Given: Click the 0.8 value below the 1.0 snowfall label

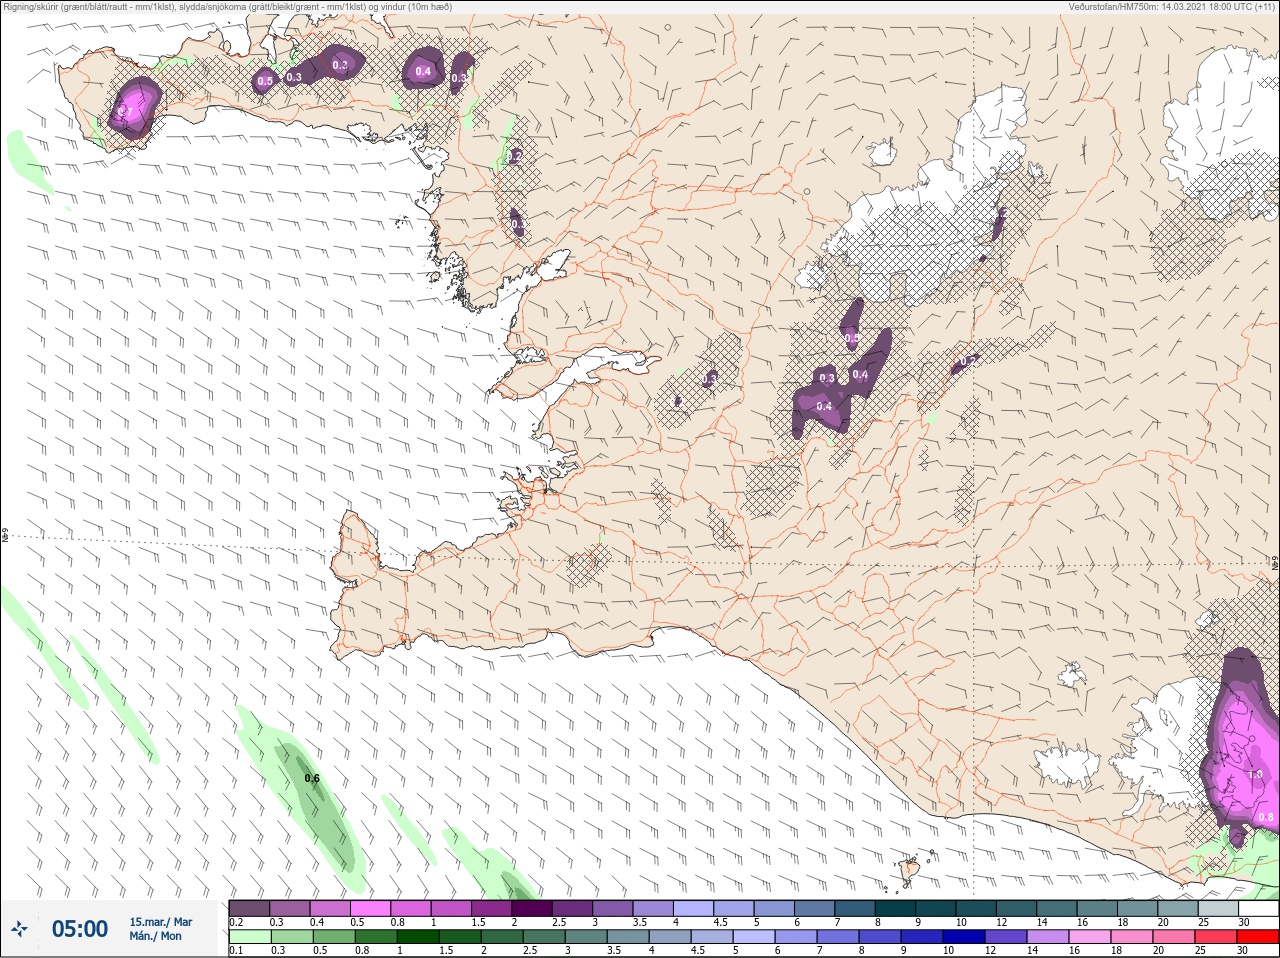Looking at the screenshot, I should point(1266,817).
